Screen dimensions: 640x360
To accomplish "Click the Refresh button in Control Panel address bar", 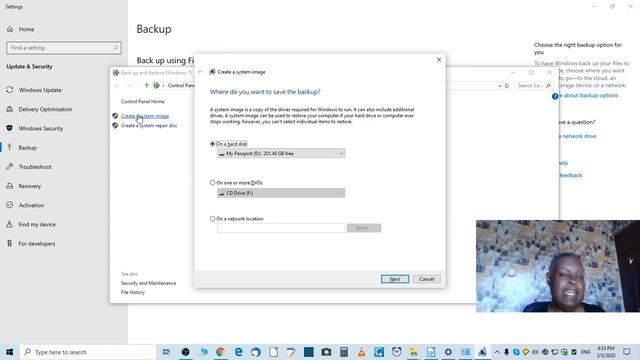I will pos(507,86).
